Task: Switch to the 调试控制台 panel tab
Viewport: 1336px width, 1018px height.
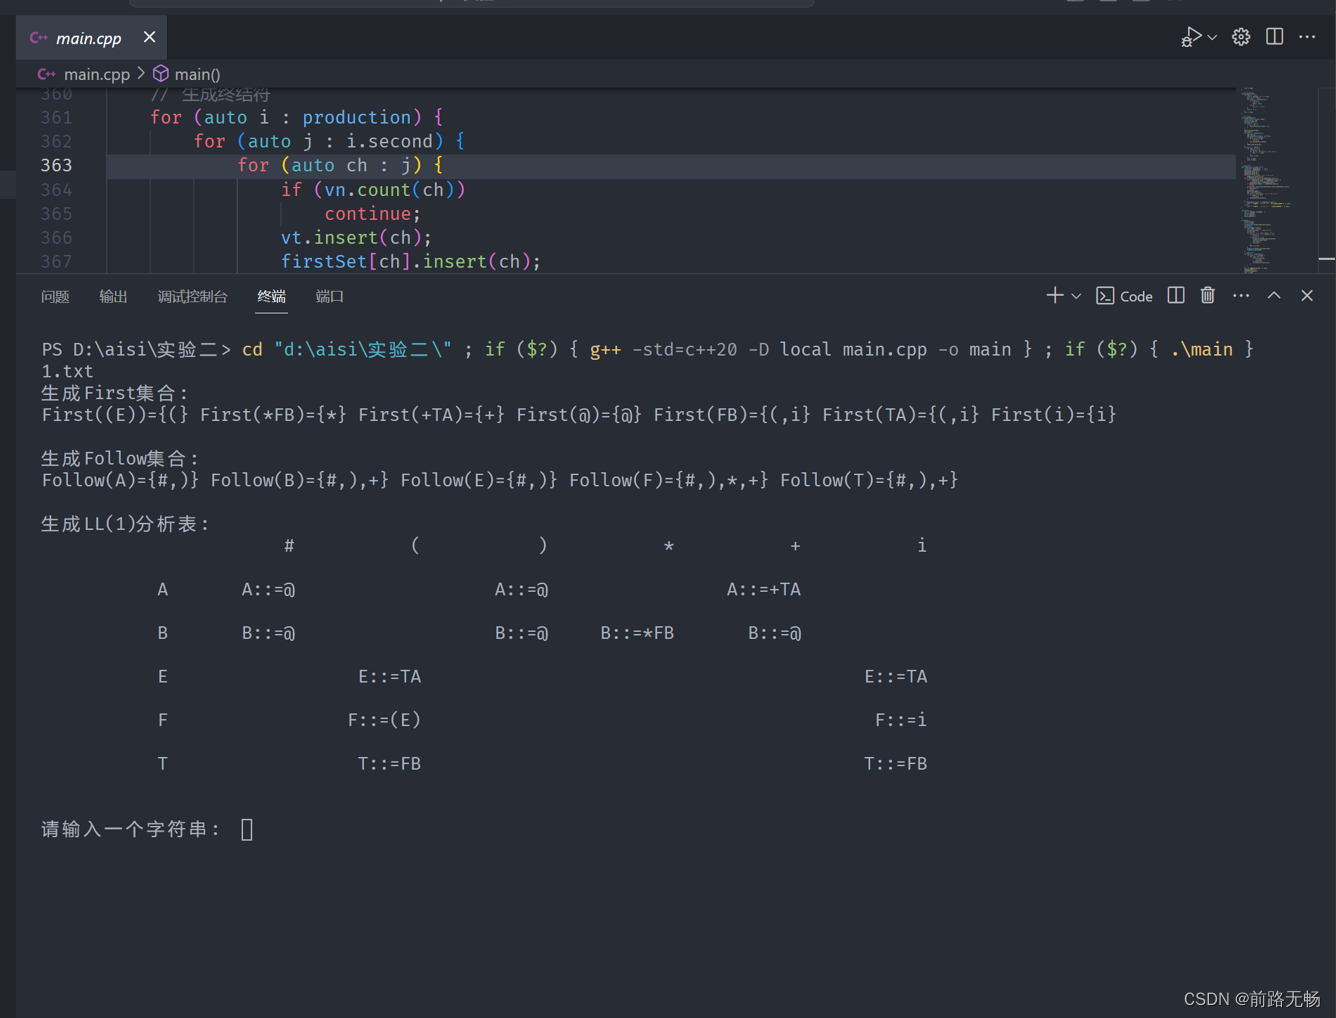Action: (192, 296)
